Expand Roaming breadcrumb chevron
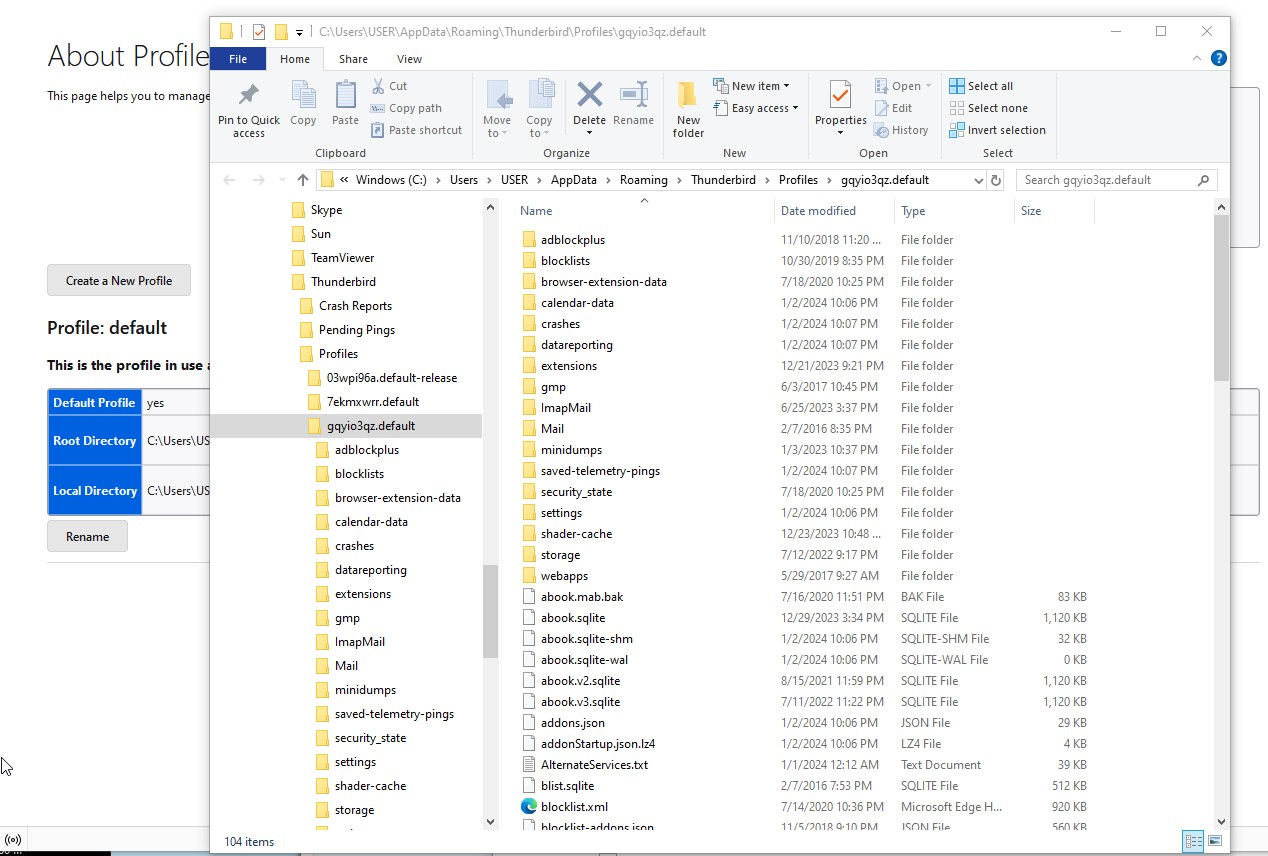1268x856 pixels. click(x=679, y=180)
